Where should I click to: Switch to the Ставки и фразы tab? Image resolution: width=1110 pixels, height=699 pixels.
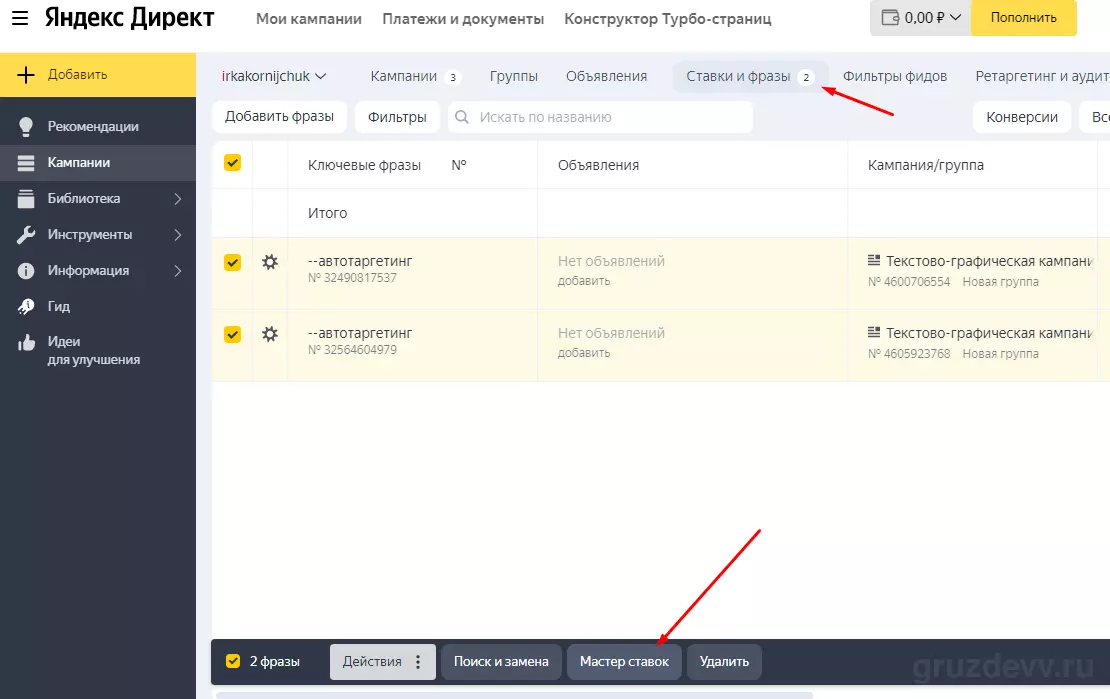[x=750, y=76]
